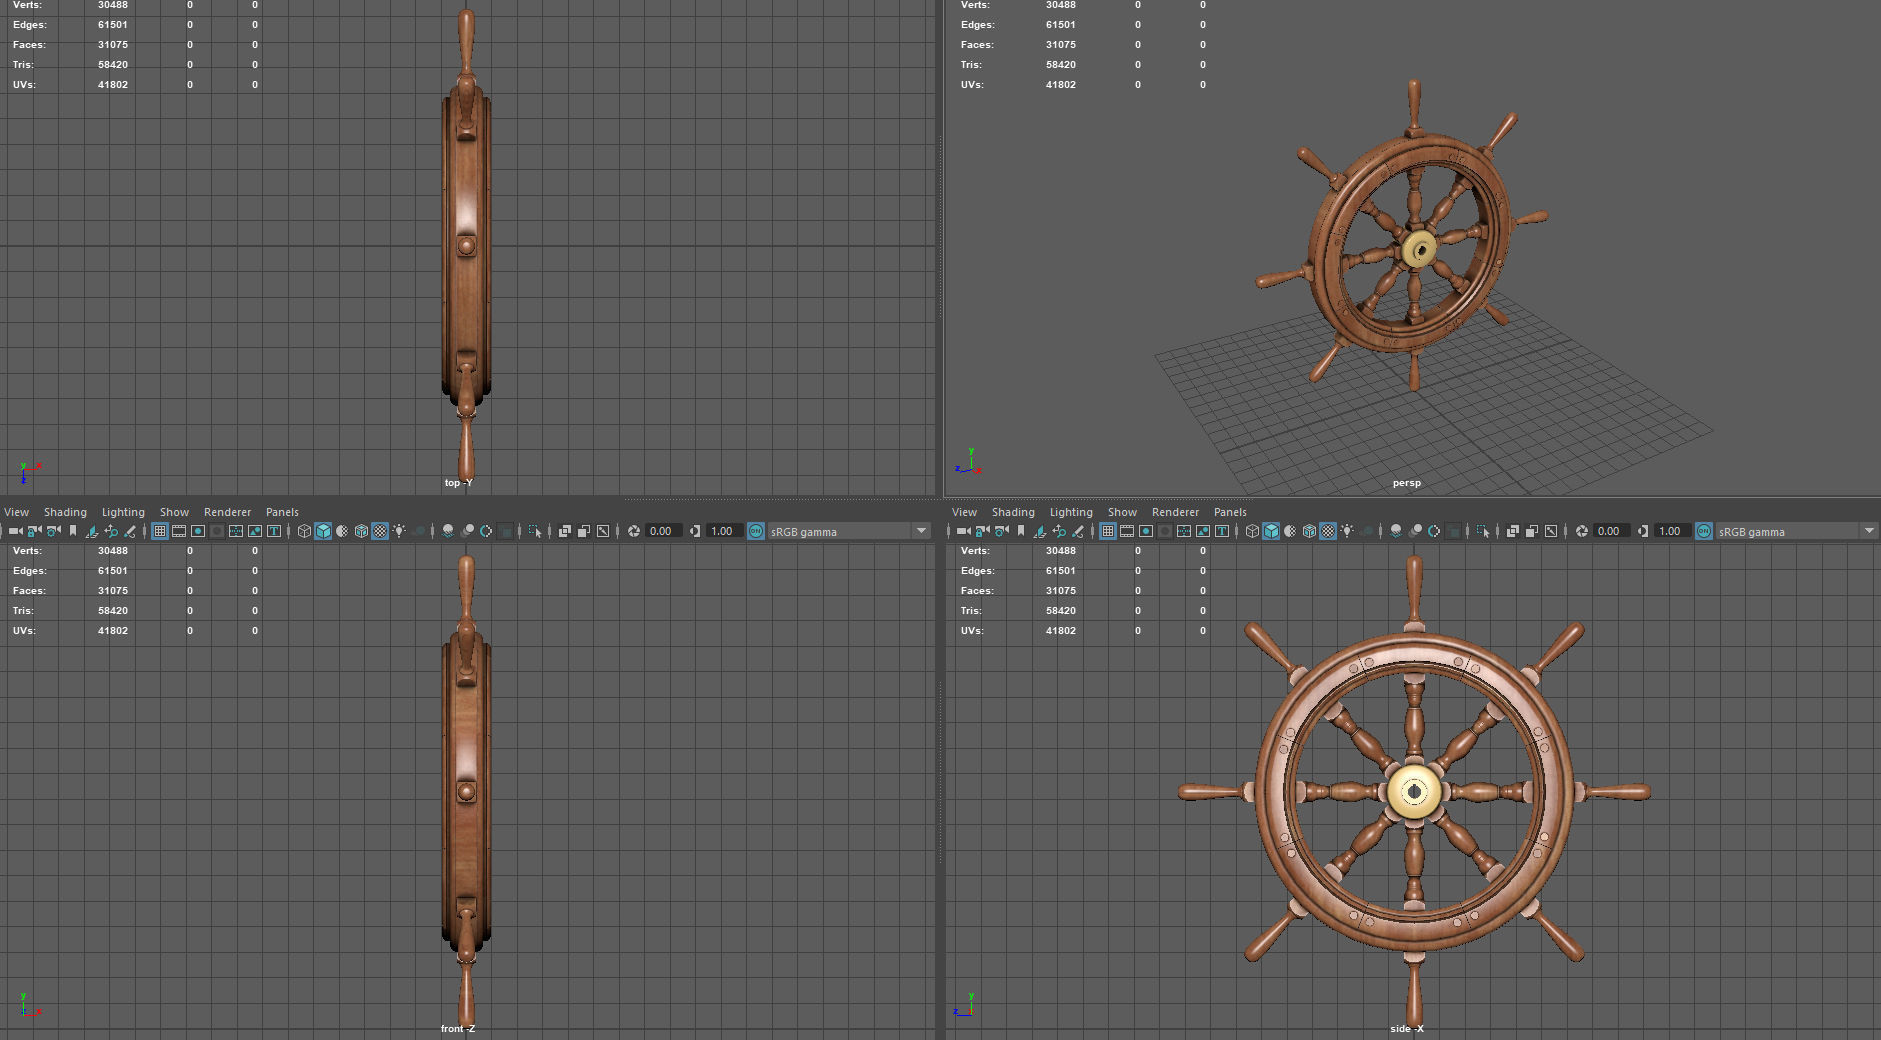Toggle Grid display in side view toolbar

(x=1108, y=531)
